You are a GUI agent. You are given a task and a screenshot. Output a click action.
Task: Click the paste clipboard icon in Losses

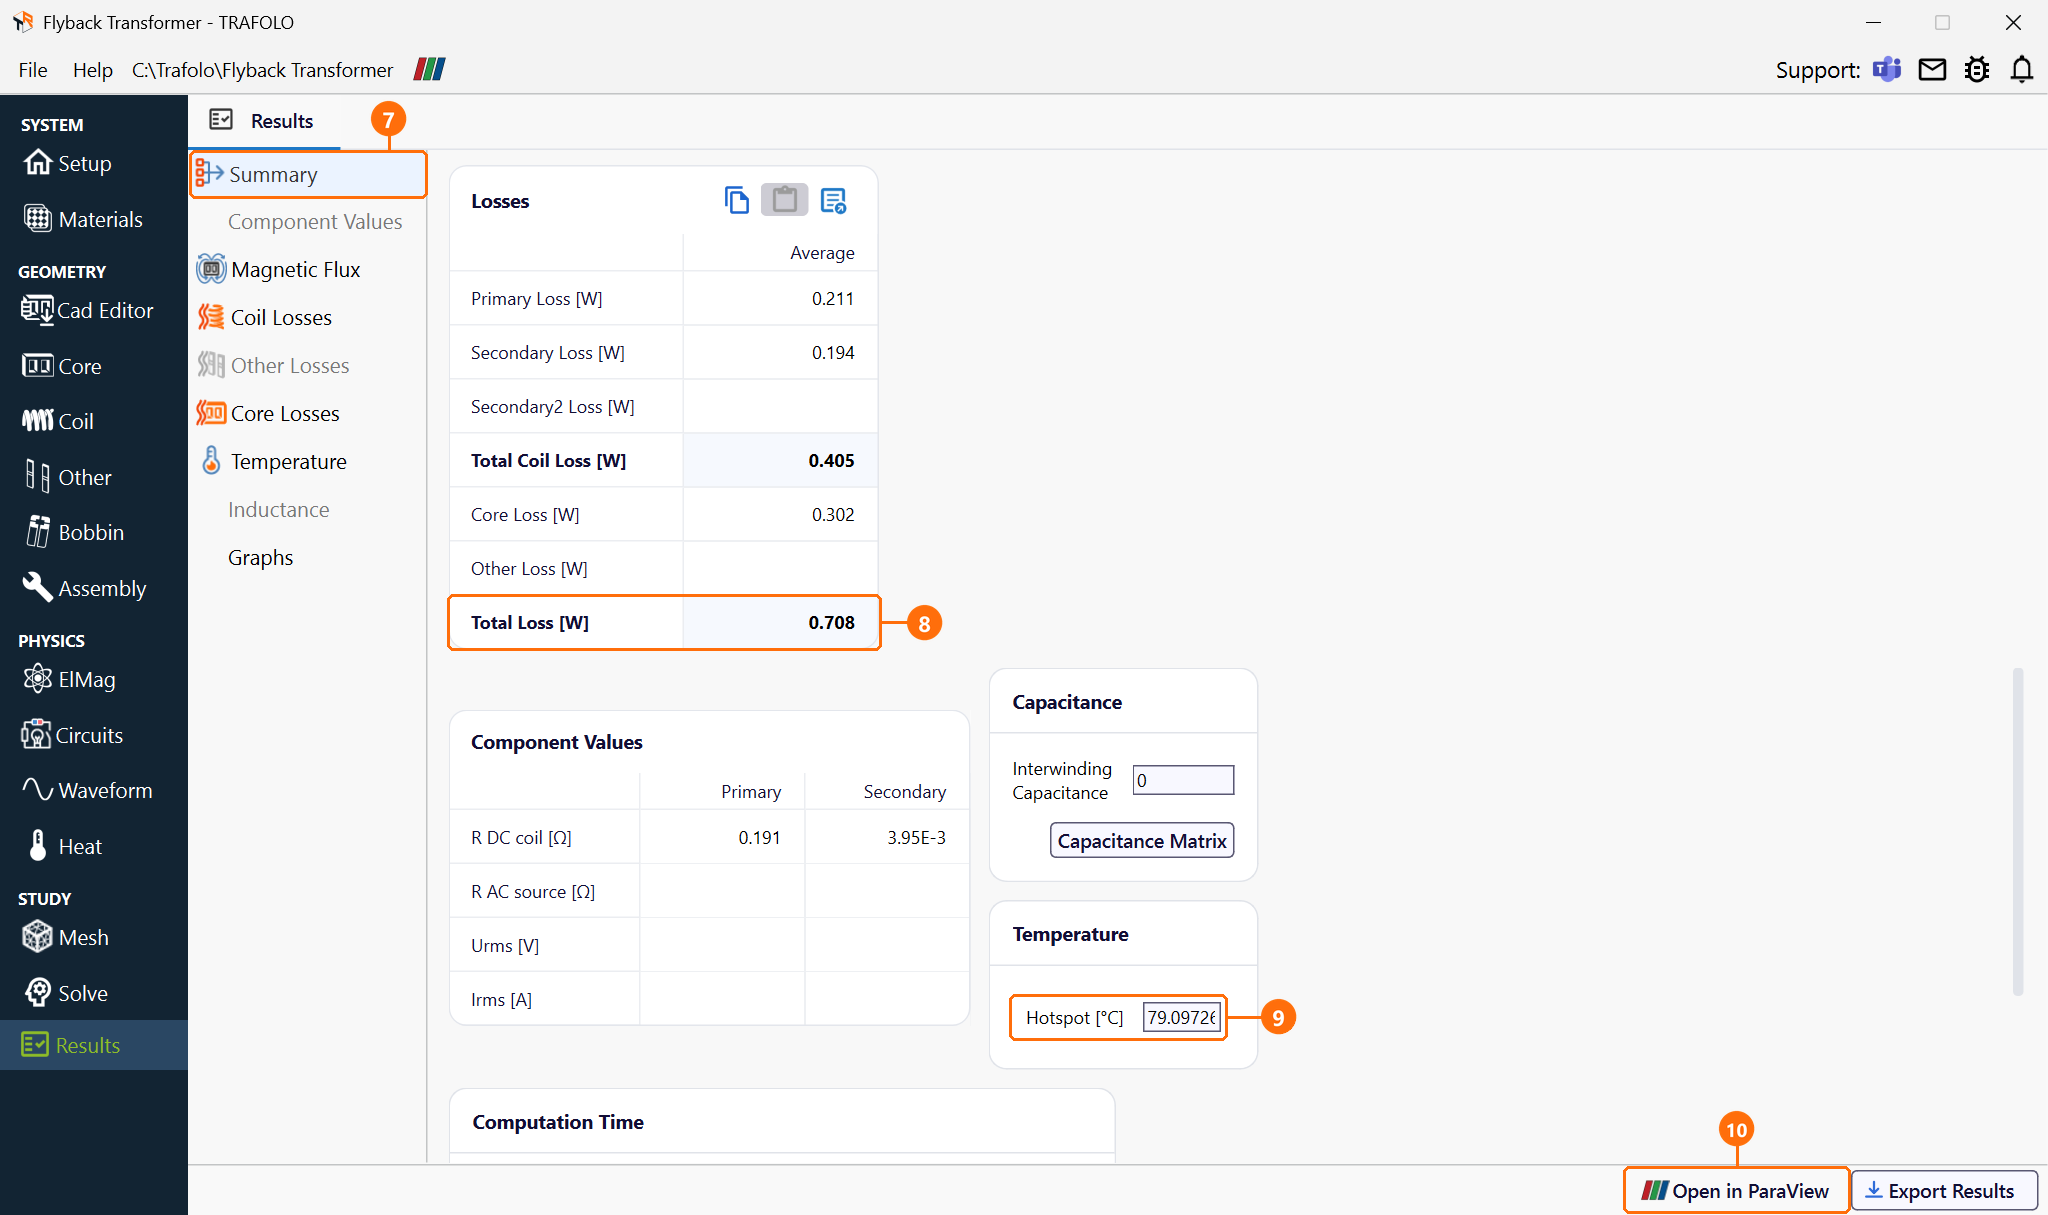pyautogui.click(x=785, y=200)
